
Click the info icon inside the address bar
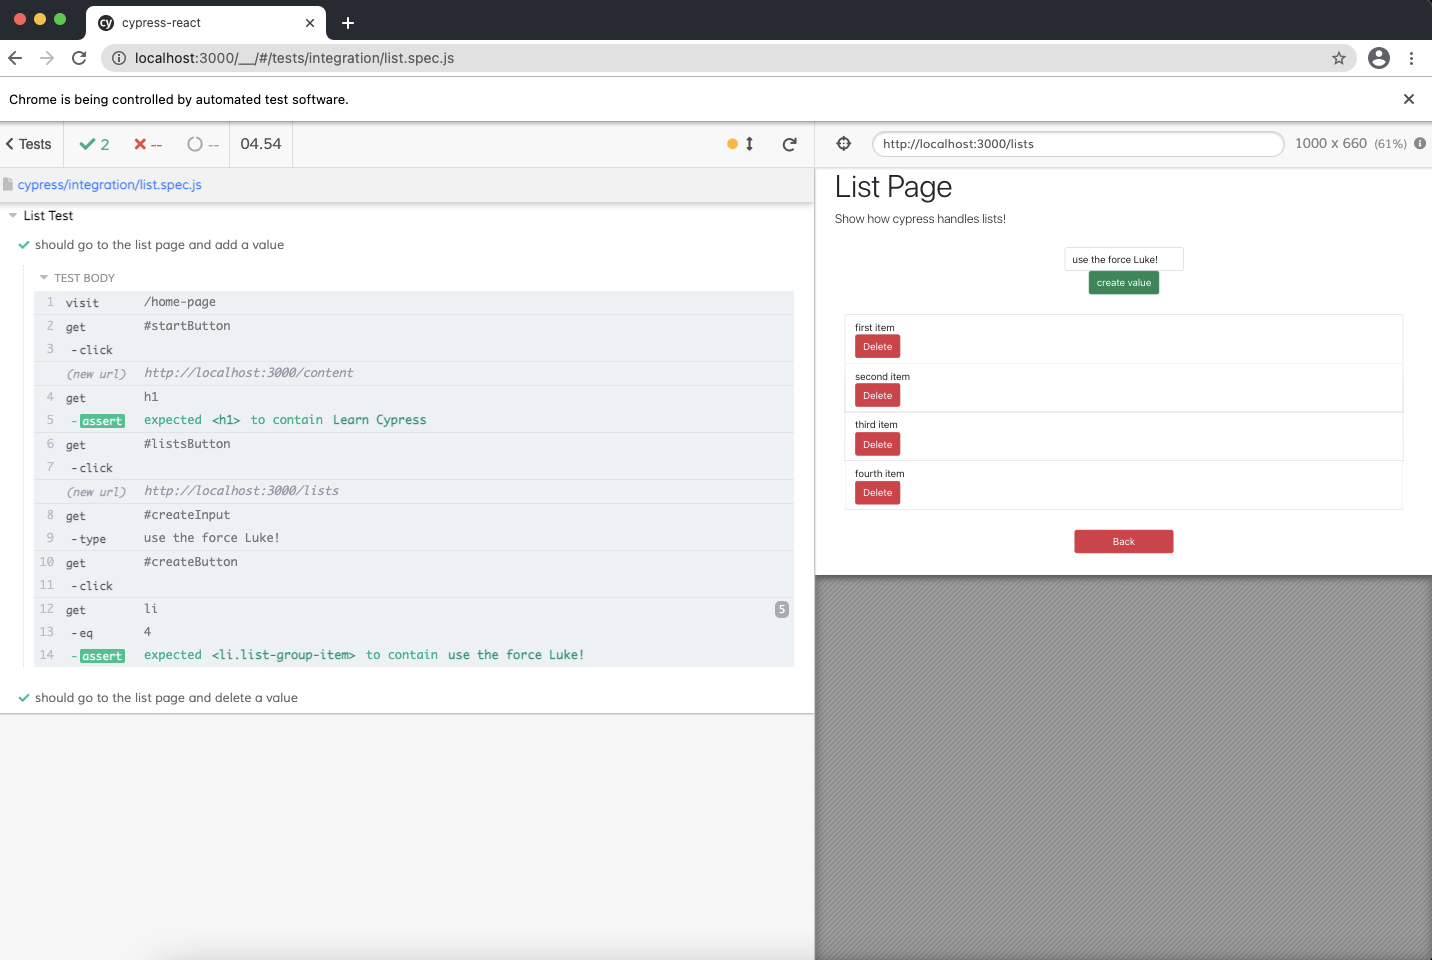tap(119, 58)
